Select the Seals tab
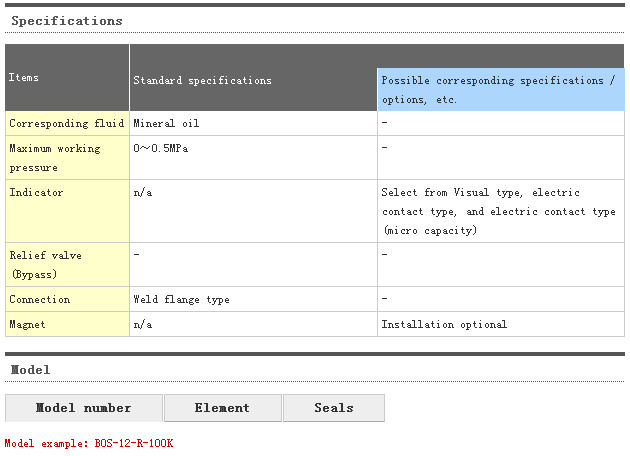Image resolution: width=630 pixels, height=456 pixels. click(333, 408)
